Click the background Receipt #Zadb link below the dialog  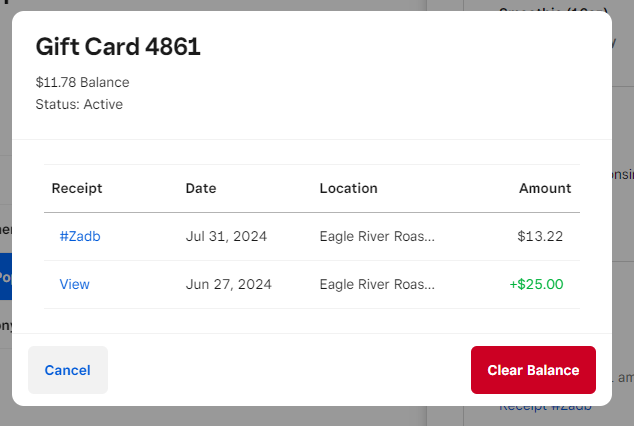(545, 407)
